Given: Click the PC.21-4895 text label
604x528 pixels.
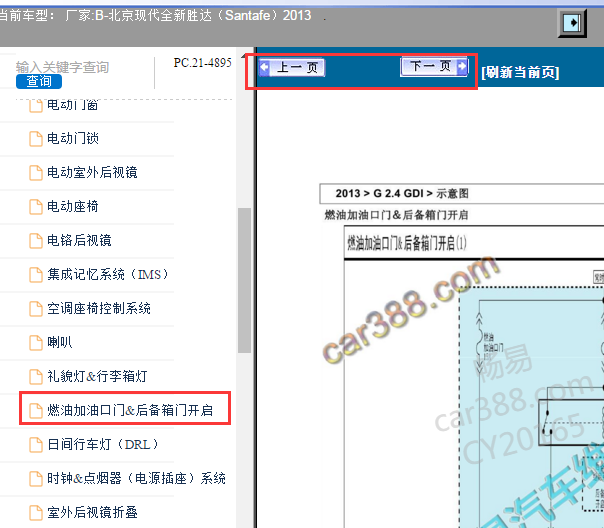Looking at the screenshot, I should pyautogui.click(x=202, y=62).
